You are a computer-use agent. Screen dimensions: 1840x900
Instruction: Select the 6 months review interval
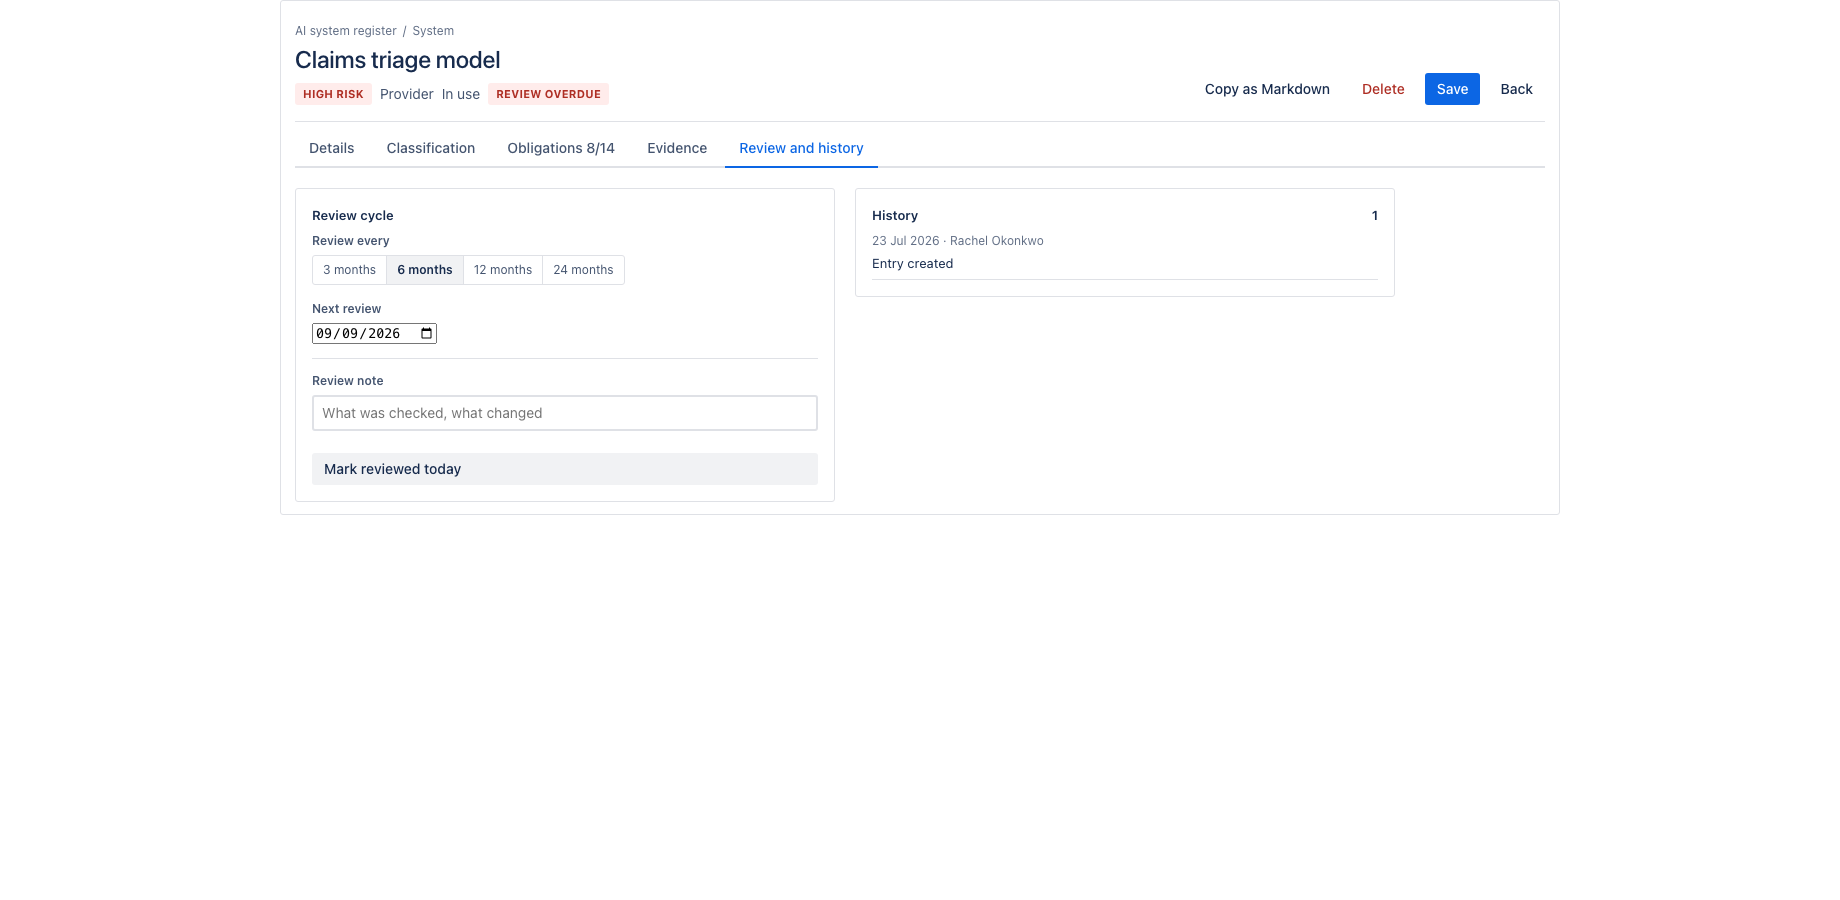[425, 270]
